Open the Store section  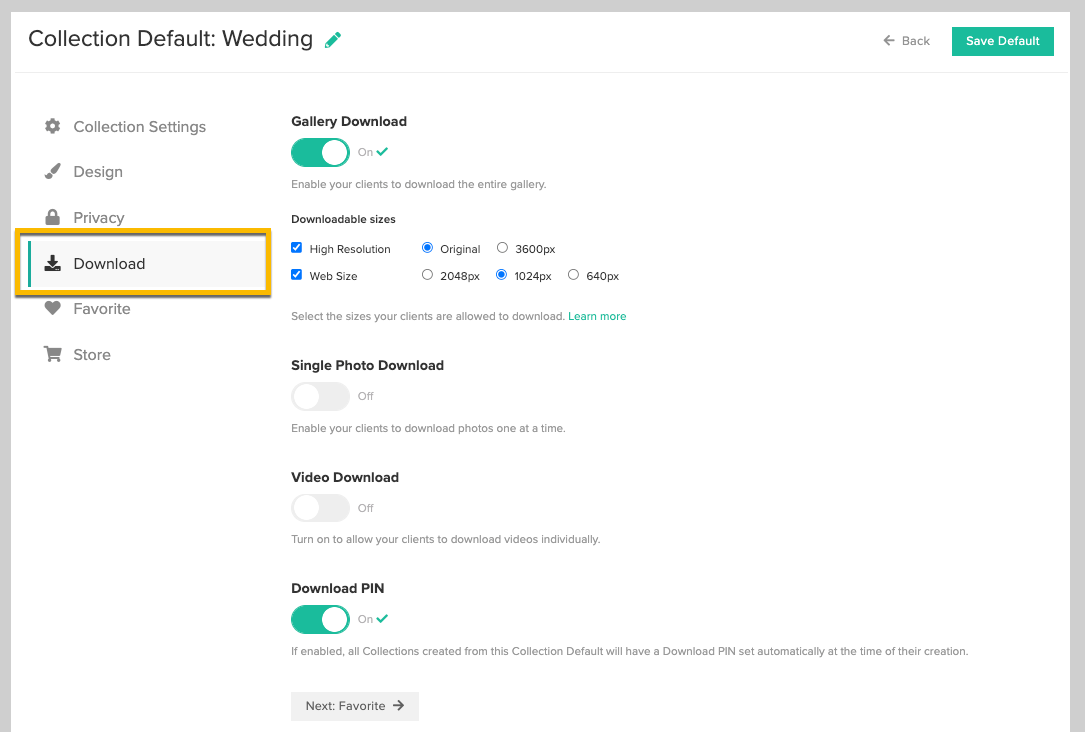click(92, 354)
